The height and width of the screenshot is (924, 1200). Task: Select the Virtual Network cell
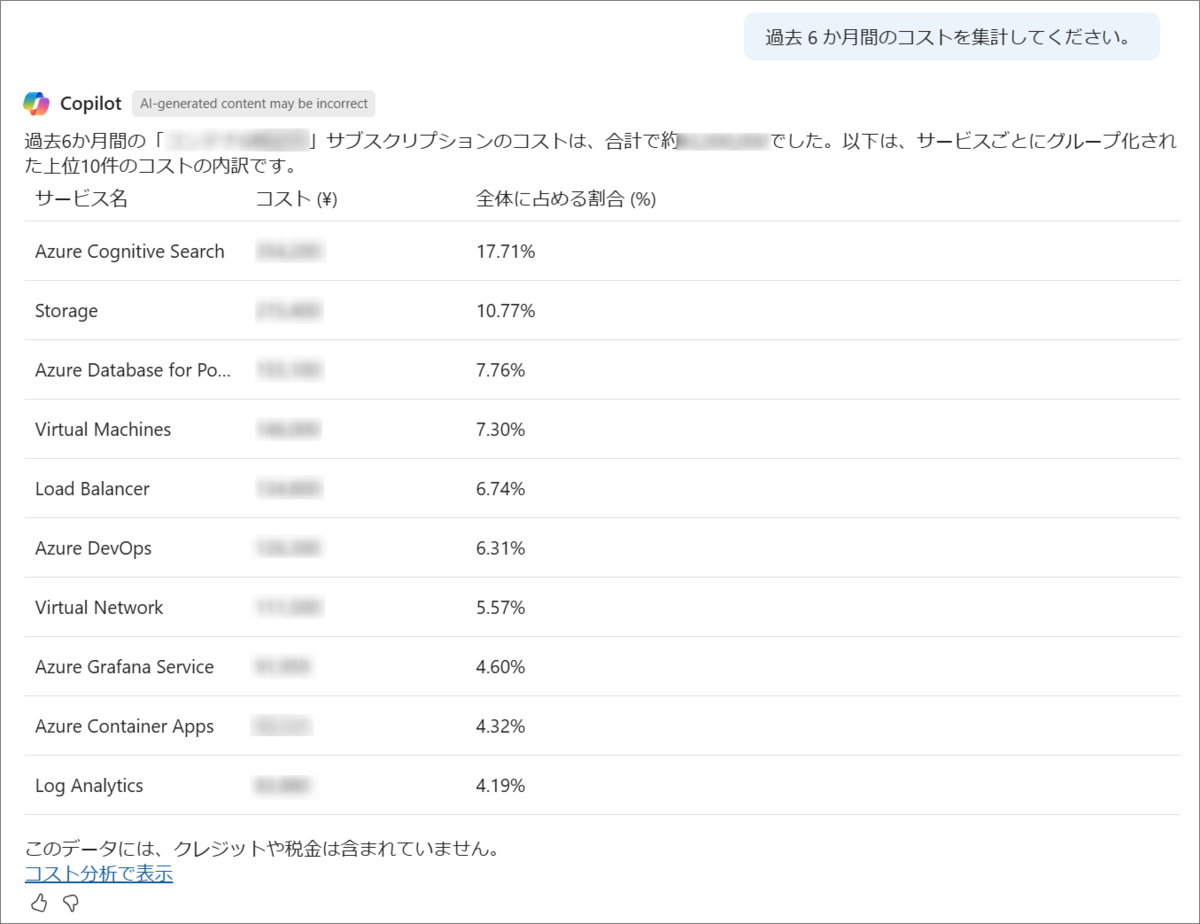[x=99, y=608]
